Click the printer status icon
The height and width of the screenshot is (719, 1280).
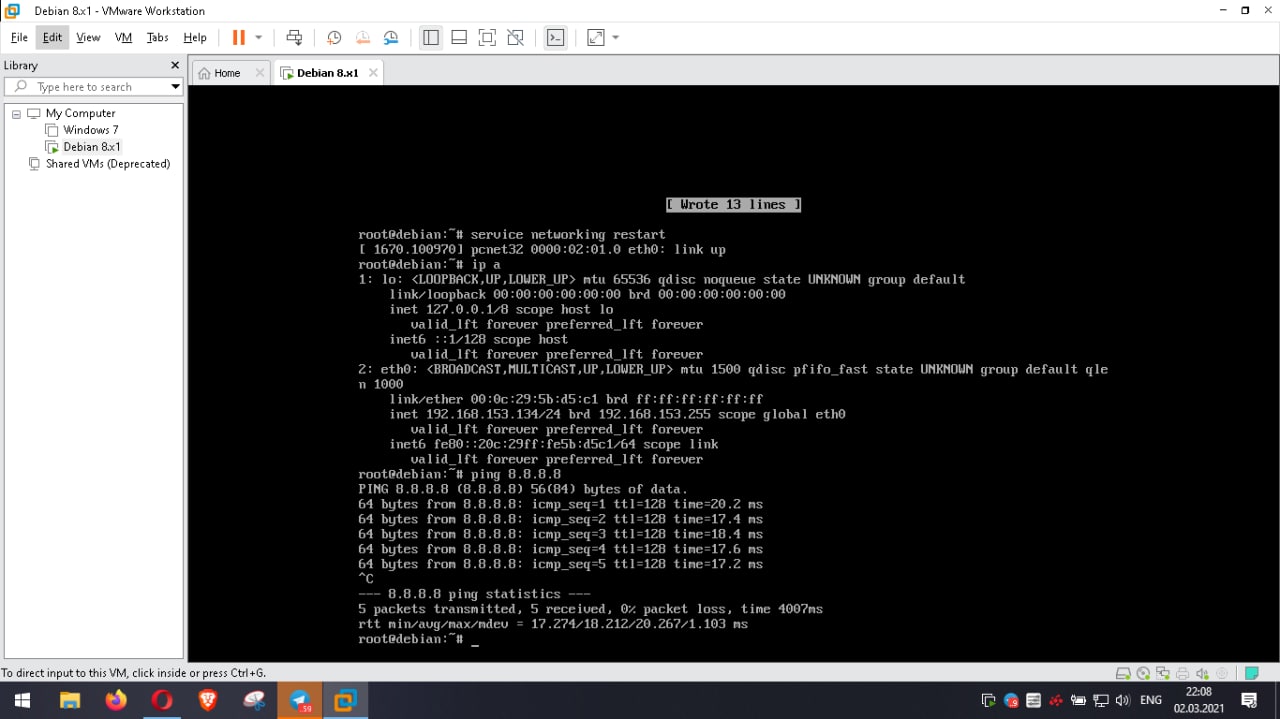pyautogui.click(x=1182, y=674)
